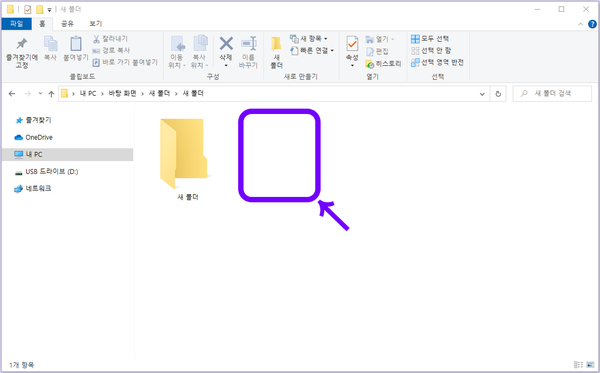Open 히스토리 in the ribbon
The width and height of the screenshot is (600, 373).
click(x=383, y=64)
